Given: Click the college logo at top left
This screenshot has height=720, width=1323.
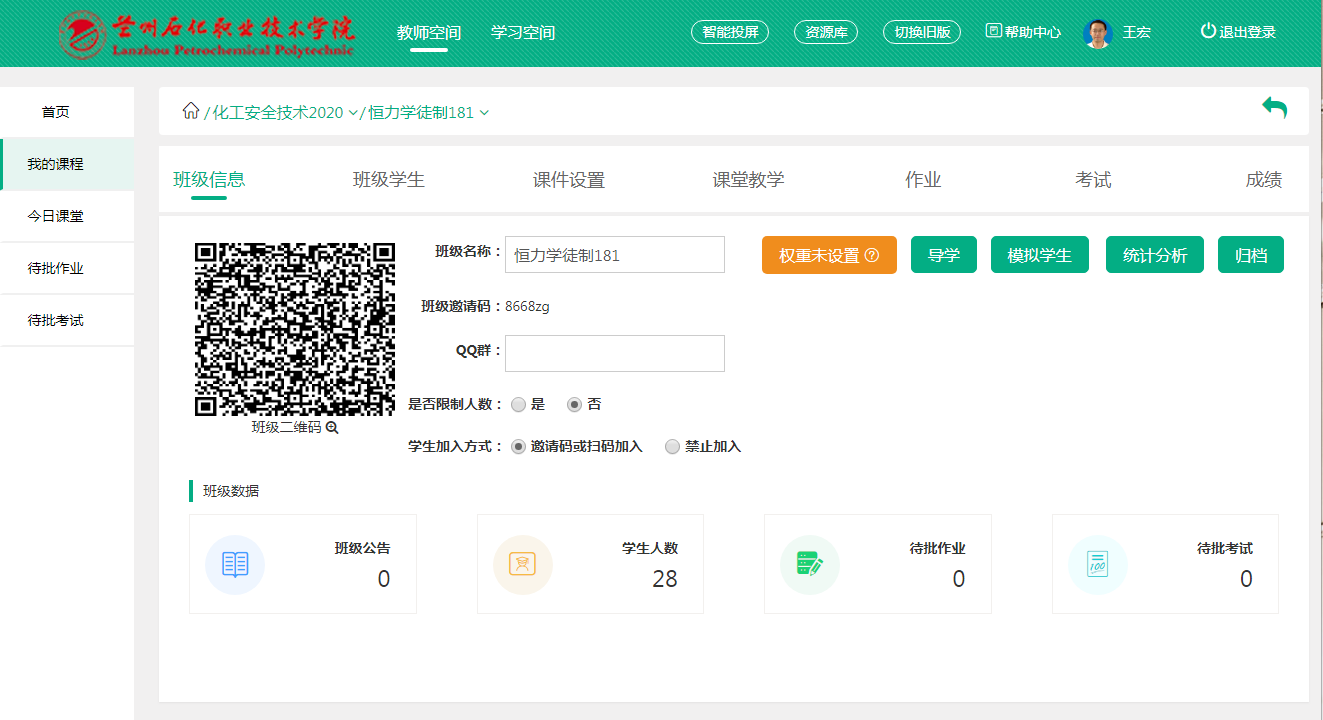Looking at the screenshot, I should click(x=207, y=33).
